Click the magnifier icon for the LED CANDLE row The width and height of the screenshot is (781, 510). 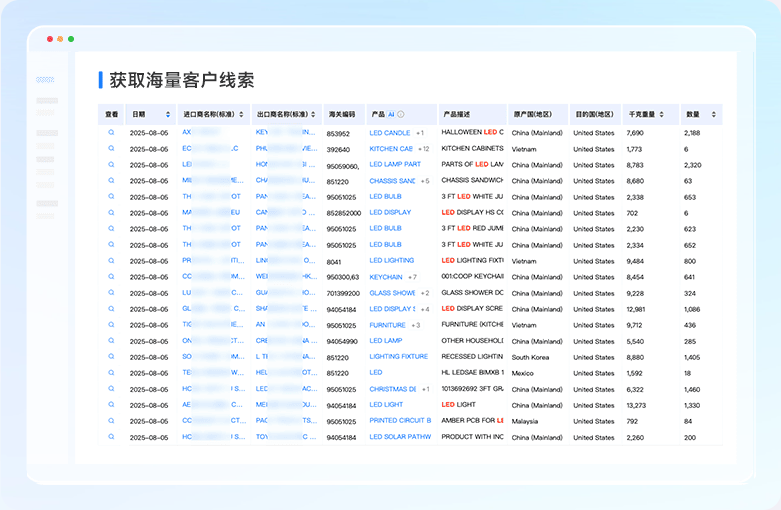coord(111,132)
